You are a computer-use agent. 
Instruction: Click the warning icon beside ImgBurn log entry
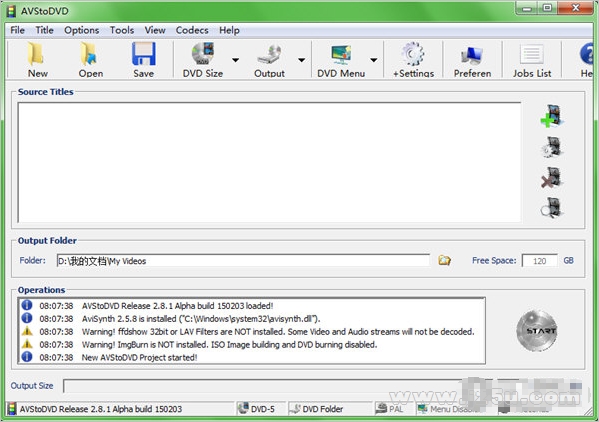(x=27, y=344)
